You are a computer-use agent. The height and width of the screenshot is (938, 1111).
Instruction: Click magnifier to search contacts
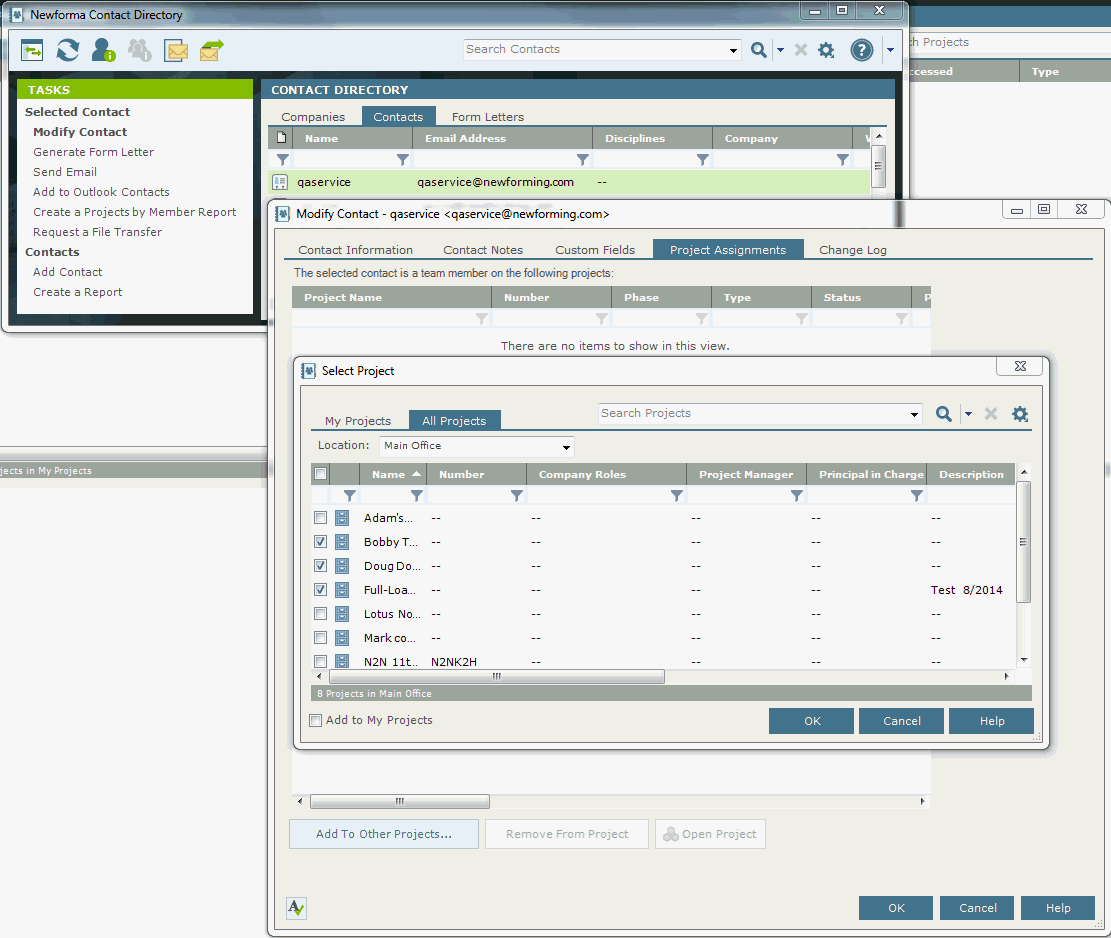tap(758, 50)
